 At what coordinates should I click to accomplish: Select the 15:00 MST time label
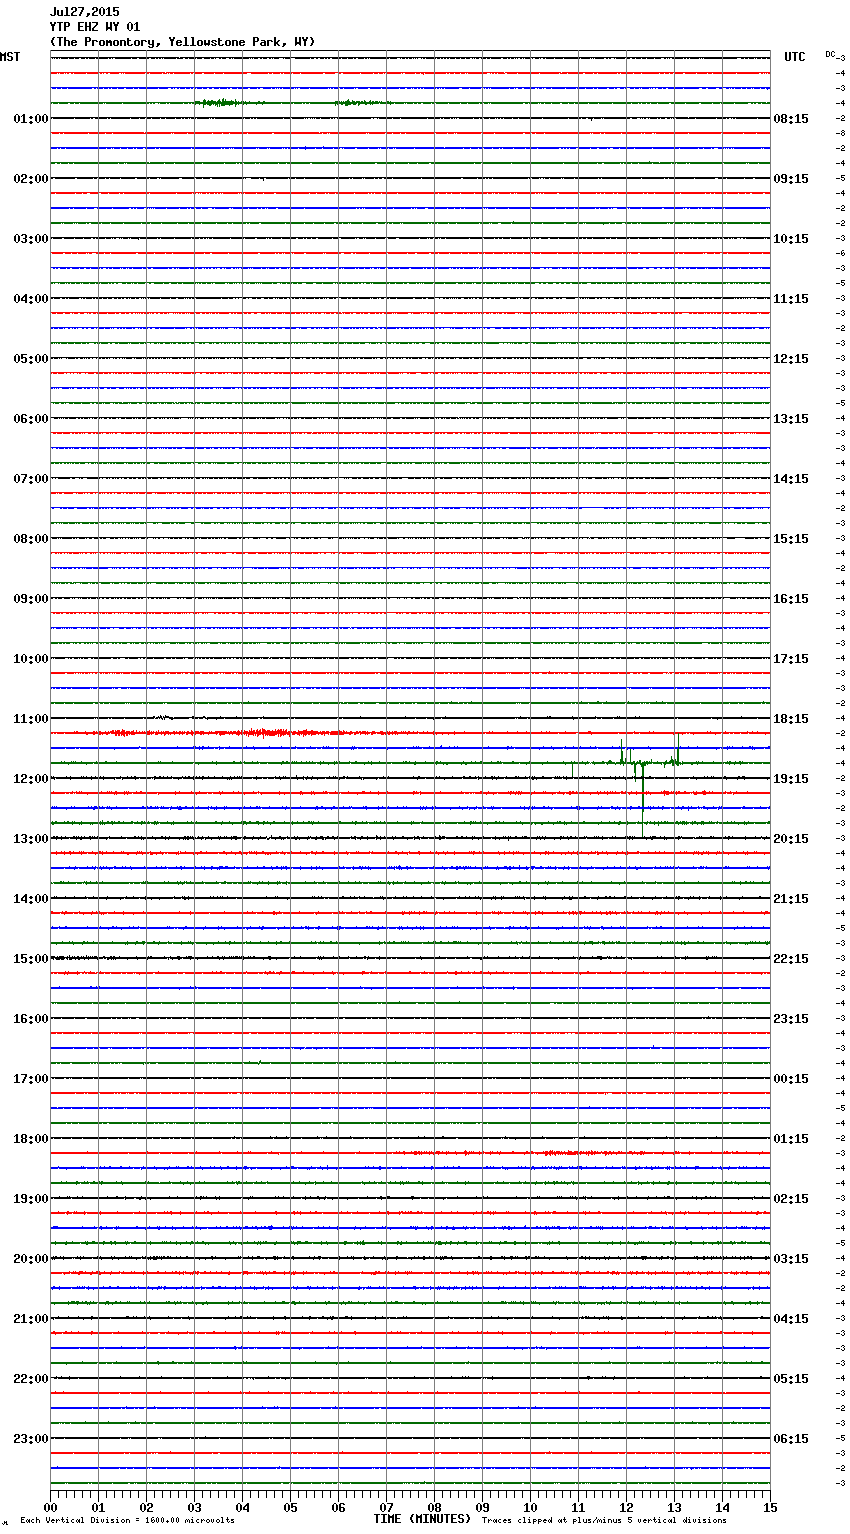(x=31, y=959)
